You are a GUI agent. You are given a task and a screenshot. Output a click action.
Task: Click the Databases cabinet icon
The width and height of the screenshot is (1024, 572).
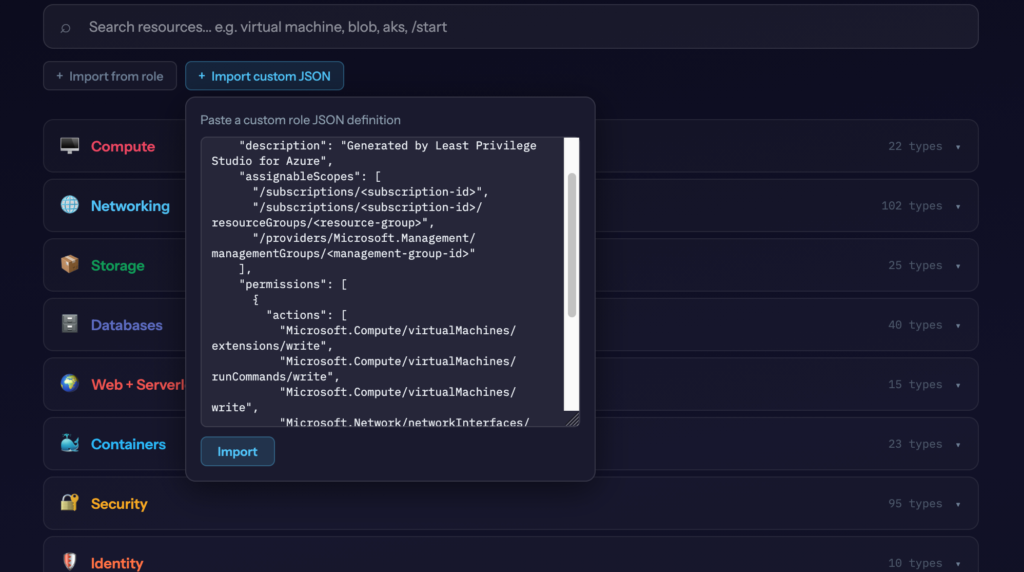click(x=69, y=324)
